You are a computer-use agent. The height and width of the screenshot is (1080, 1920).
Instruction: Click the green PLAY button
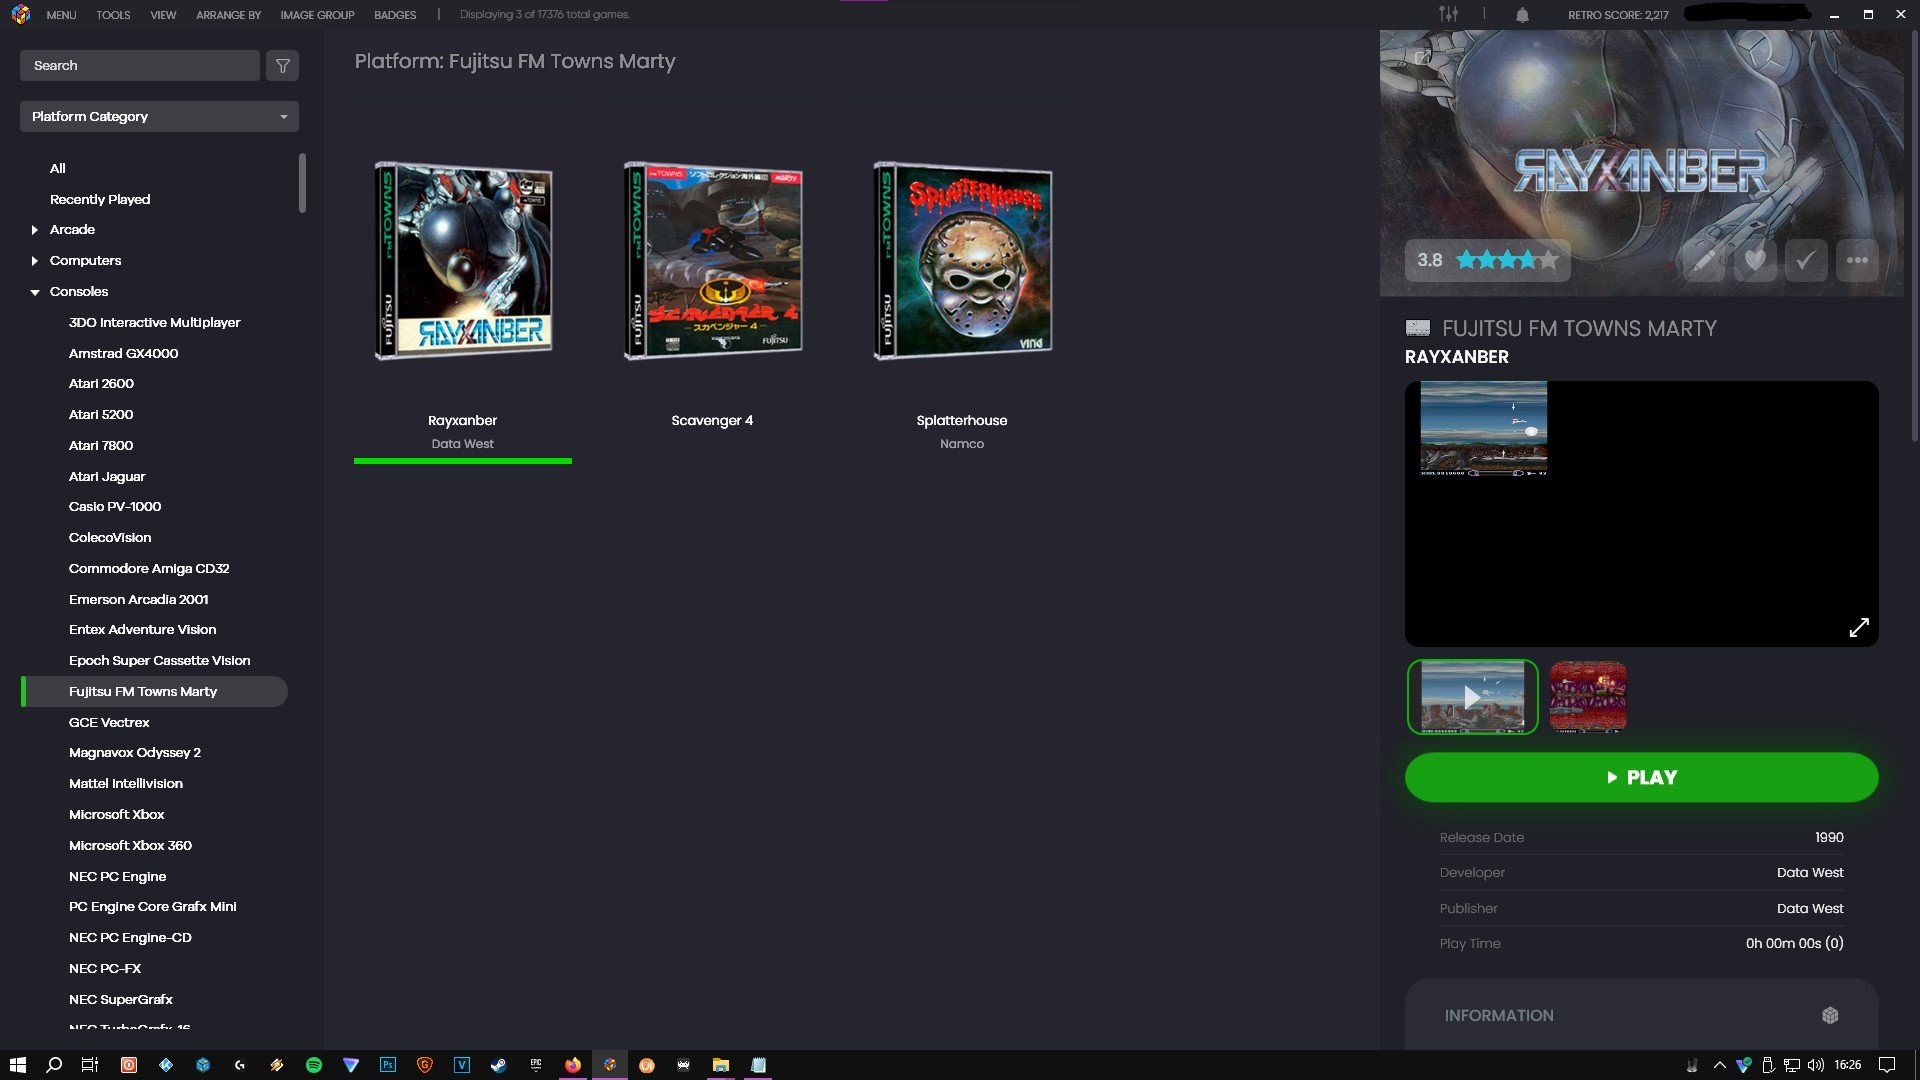tap(1641, 777)
